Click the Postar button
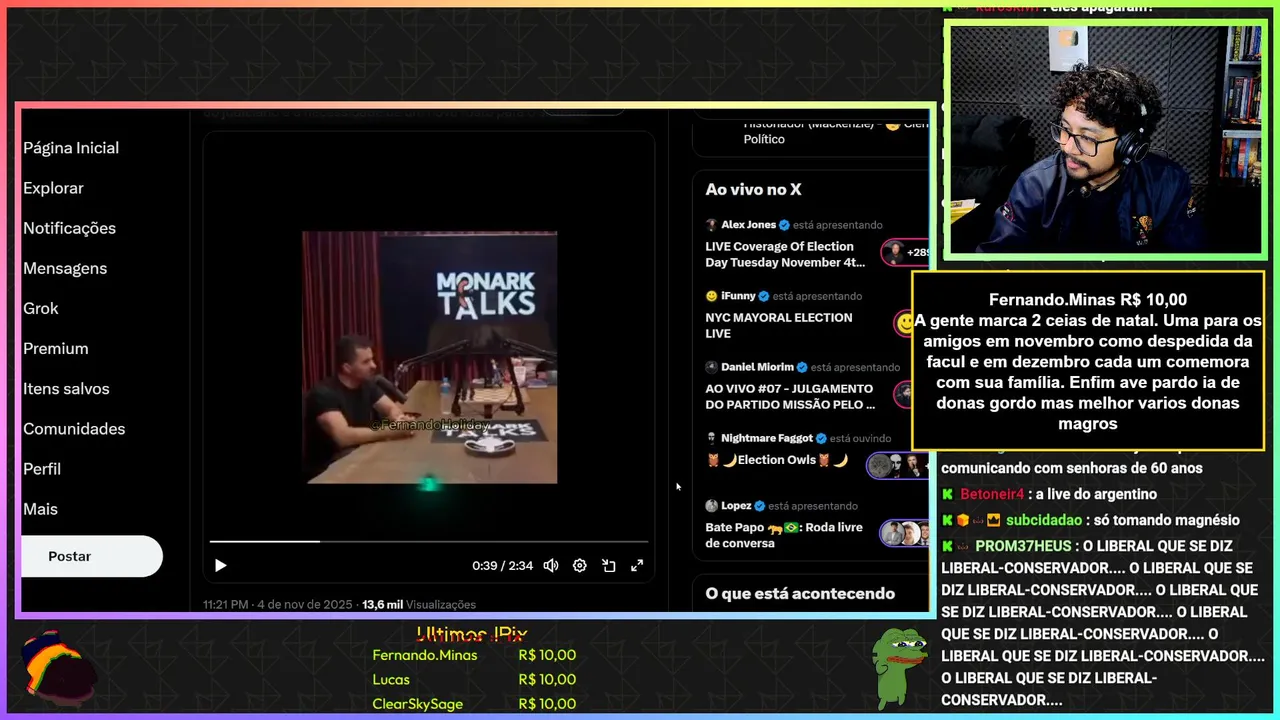 point(91,556)
